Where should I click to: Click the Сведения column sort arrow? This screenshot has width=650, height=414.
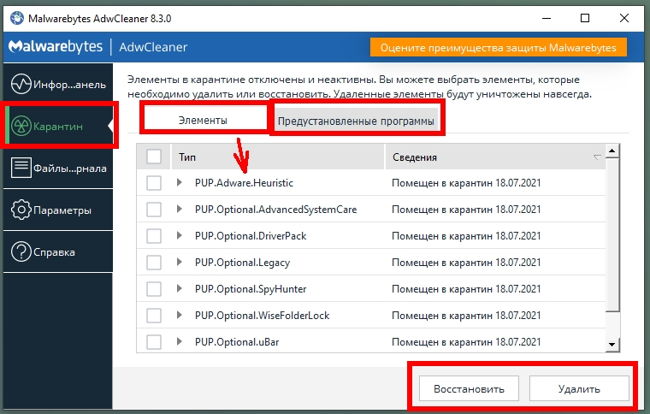[x=597, y=157]
